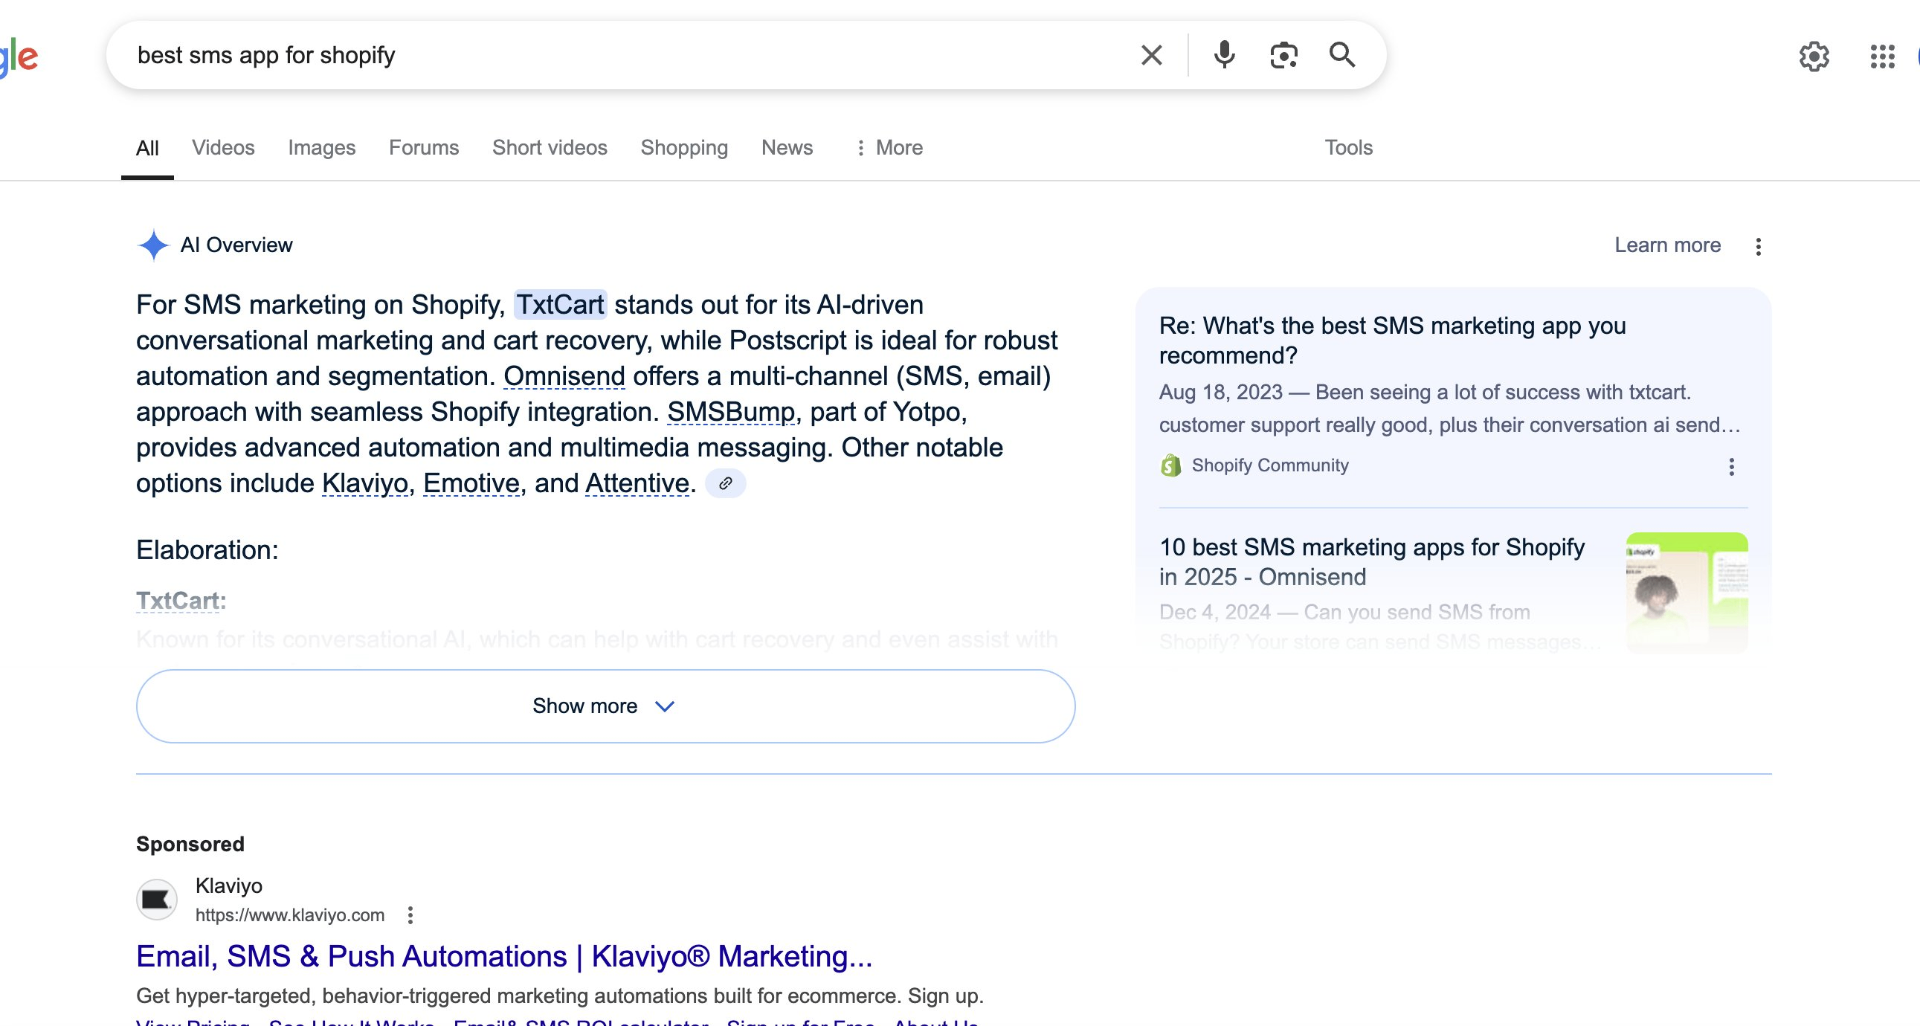Click the AI Overview sparkle icon

(152, 245)
